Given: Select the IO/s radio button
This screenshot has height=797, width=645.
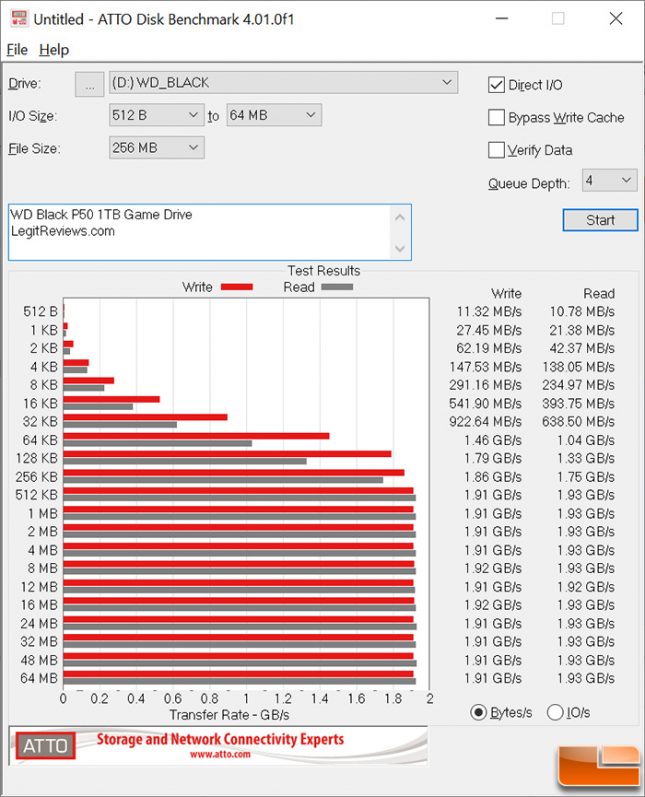Looking at the screenshot, I should 555,713.
